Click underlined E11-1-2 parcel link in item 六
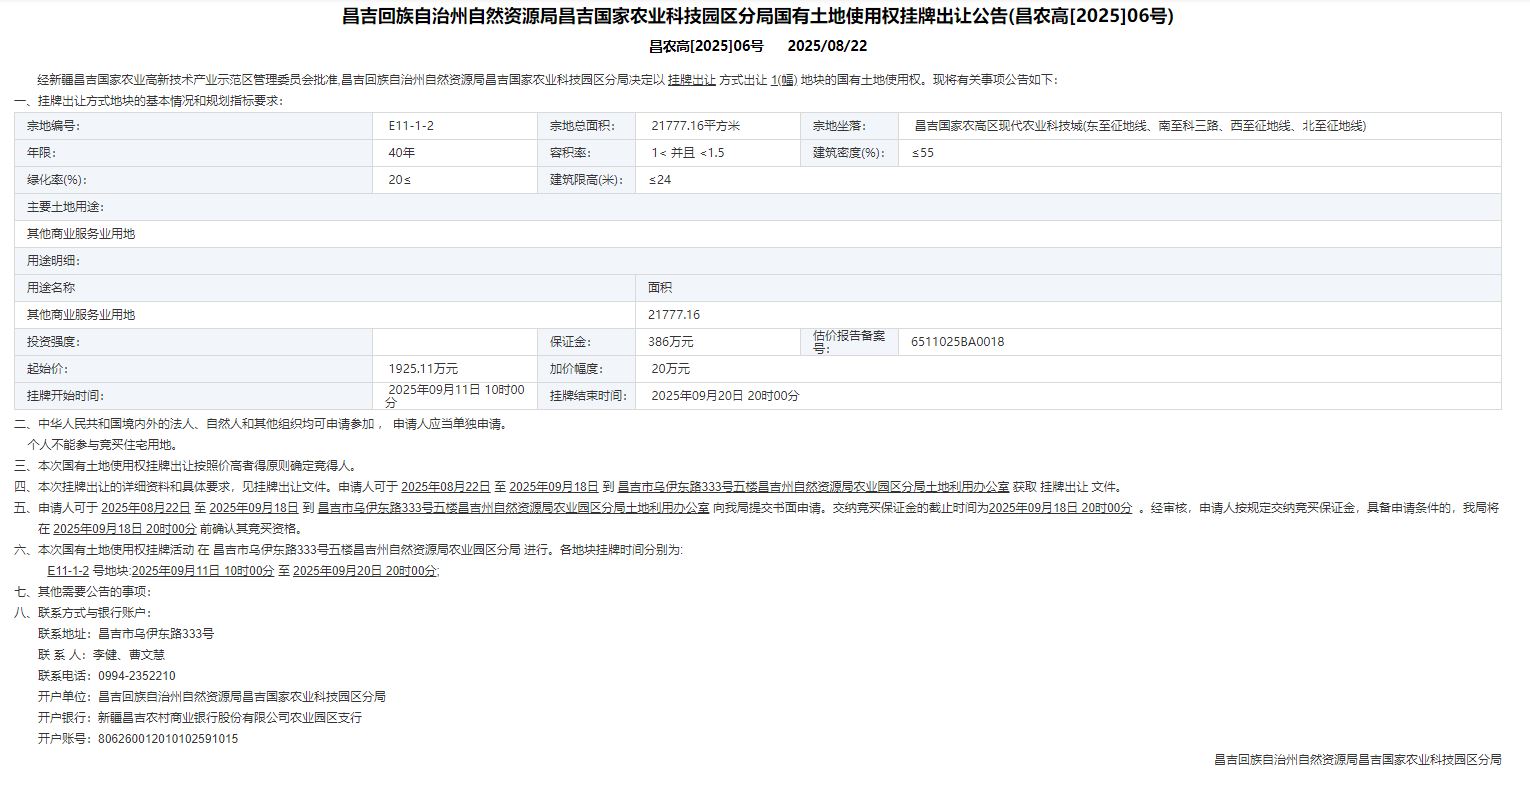 68,571
